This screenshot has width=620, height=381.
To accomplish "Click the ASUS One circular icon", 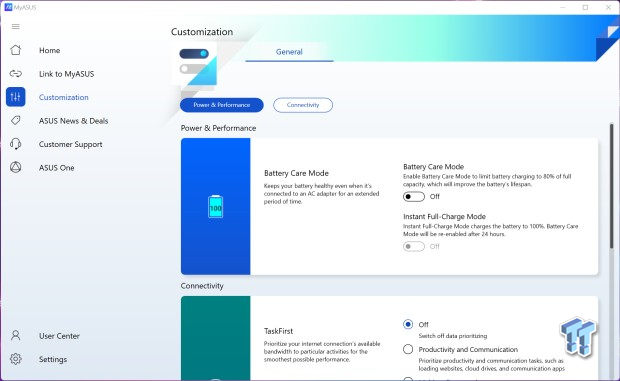I will (16, 168).
